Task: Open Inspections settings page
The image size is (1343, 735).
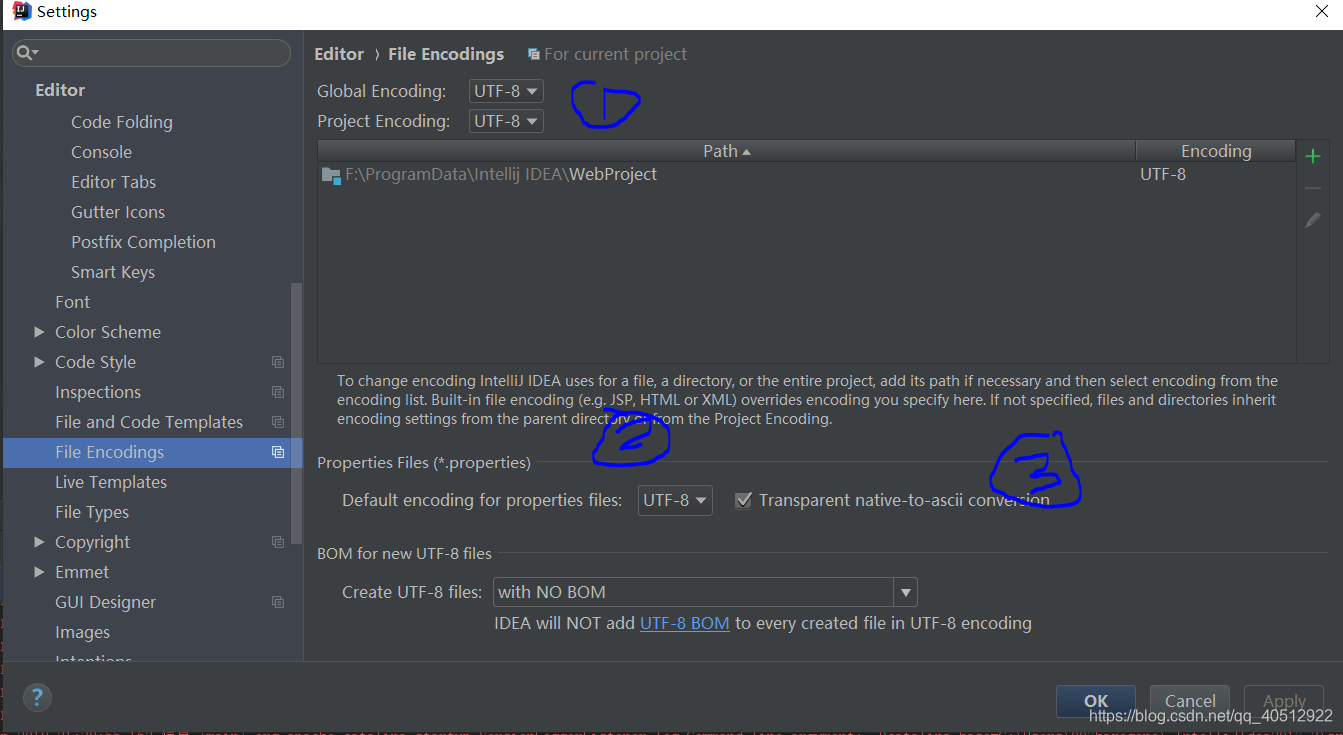Action: click(98, 392)
